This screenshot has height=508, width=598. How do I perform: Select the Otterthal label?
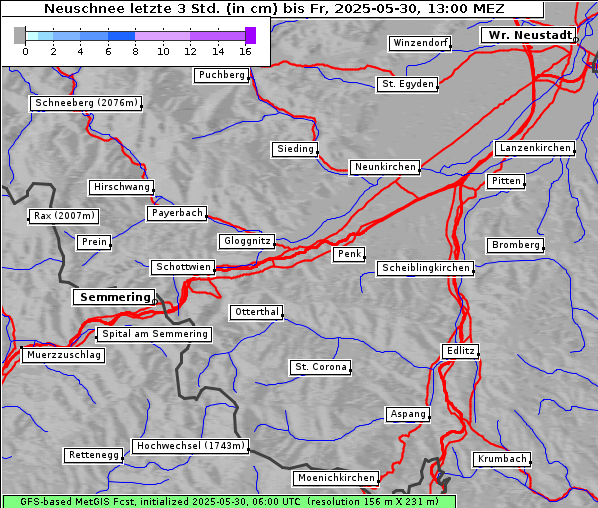click(257, 312)
